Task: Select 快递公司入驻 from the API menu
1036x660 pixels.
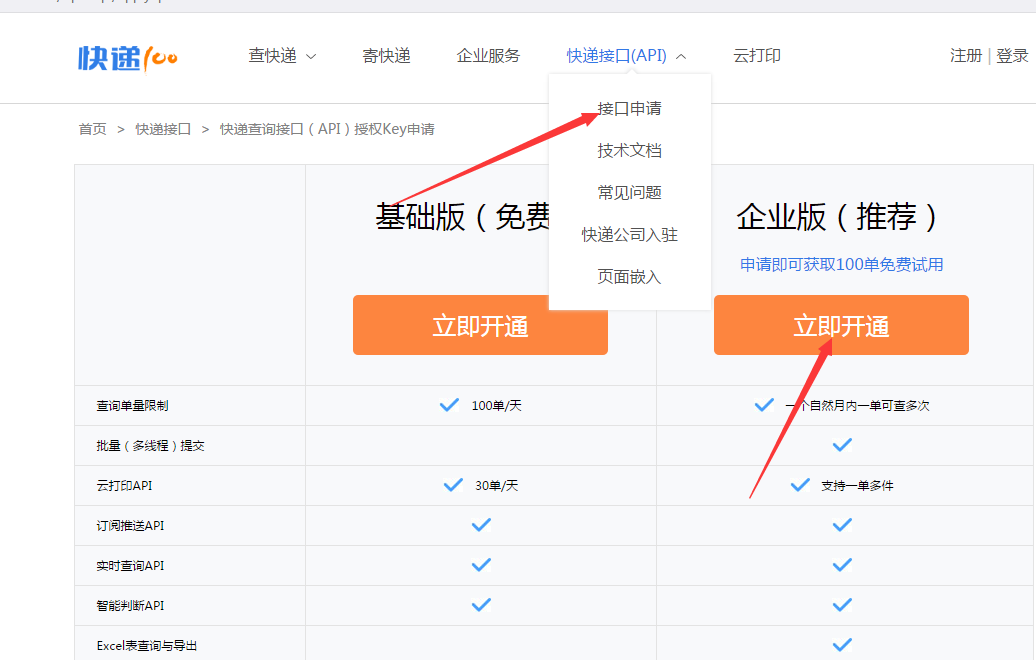Action: [630, 234]
